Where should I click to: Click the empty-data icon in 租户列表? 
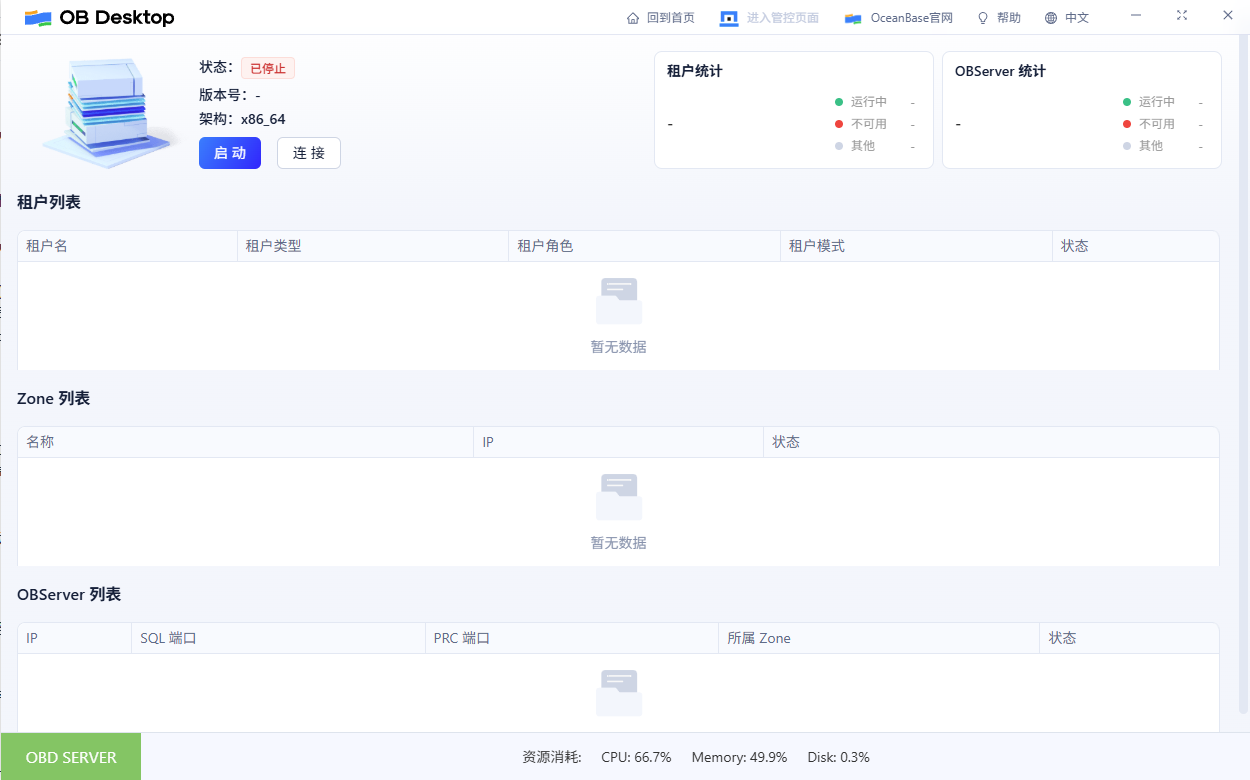[618, 299]
